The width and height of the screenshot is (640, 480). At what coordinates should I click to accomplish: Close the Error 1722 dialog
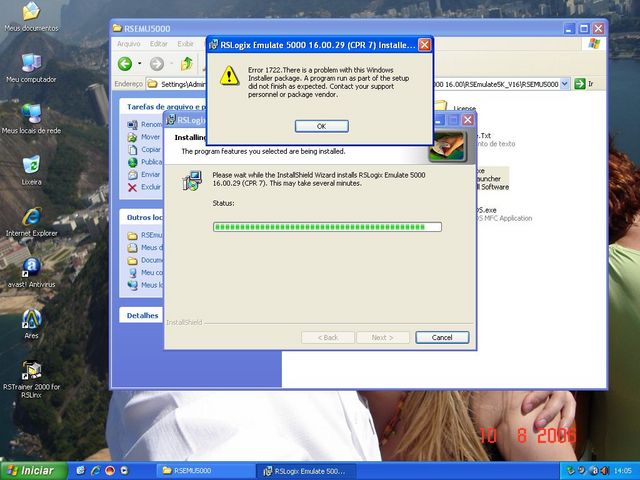point(424,44)
